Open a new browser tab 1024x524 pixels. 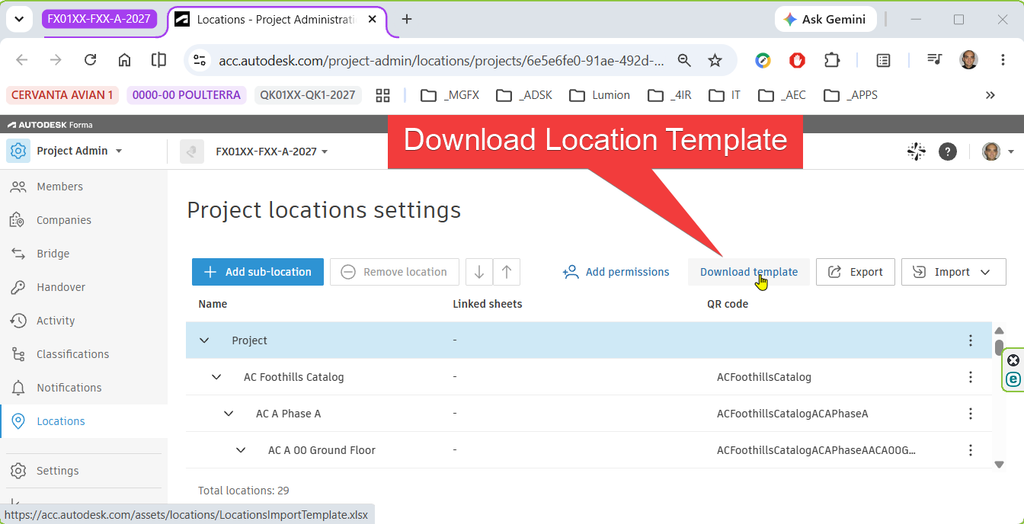407,19
